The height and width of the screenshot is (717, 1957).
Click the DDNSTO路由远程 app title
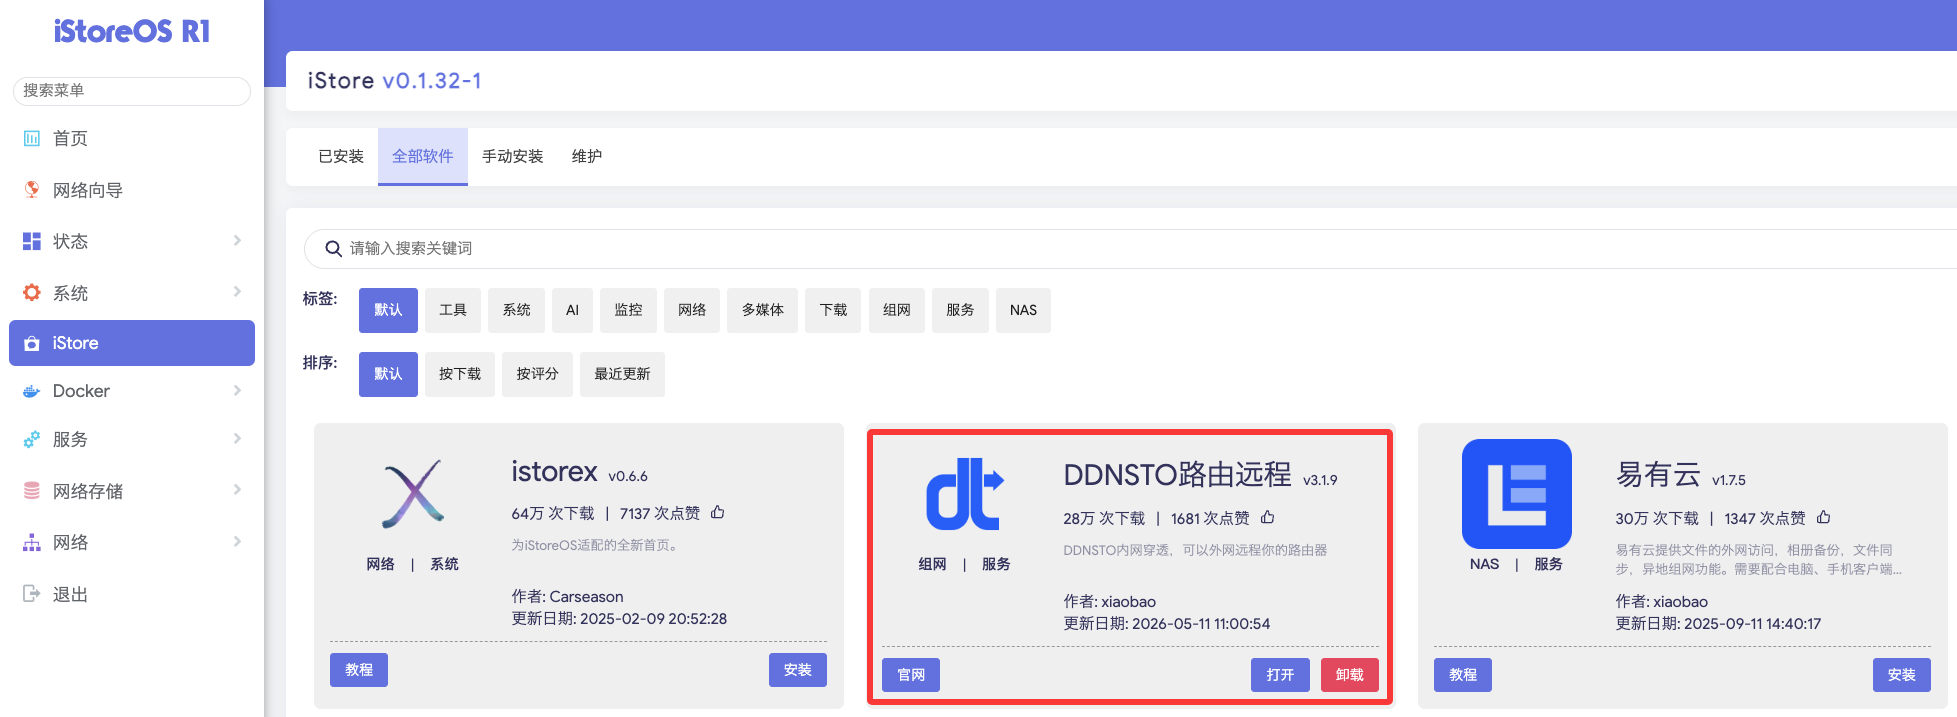(1177, 475)
